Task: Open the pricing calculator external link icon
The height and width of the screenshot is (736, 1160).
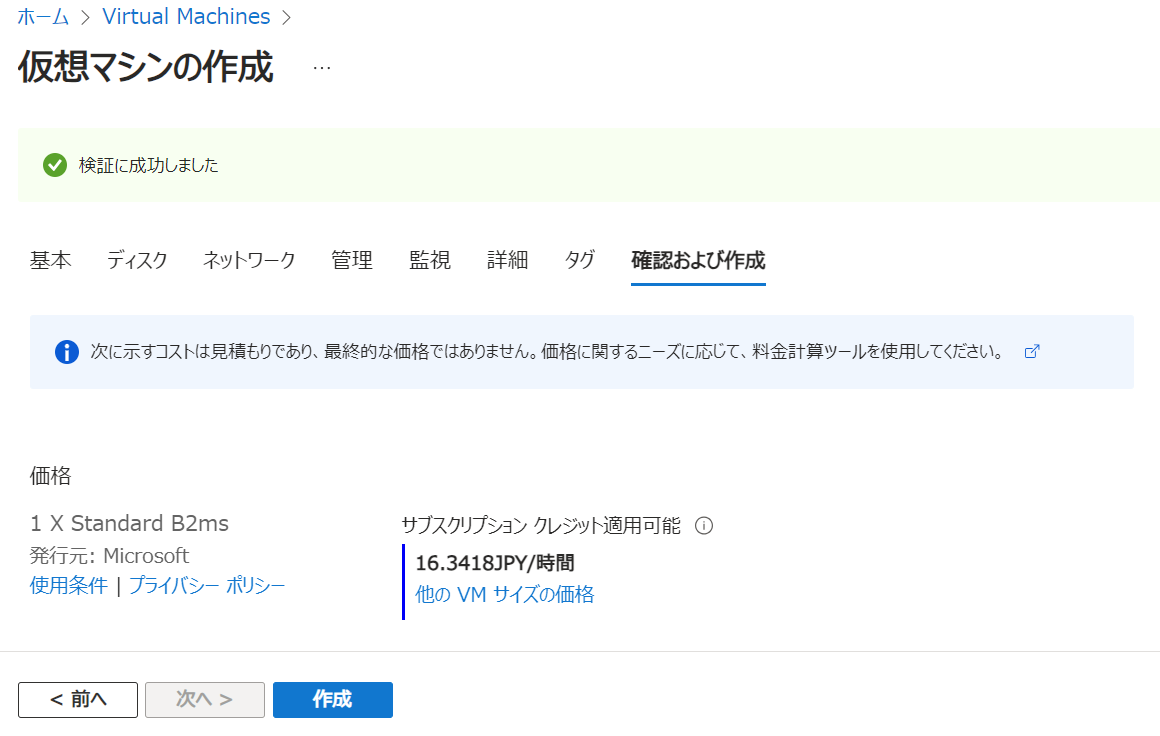Action: click(1033, 352)
